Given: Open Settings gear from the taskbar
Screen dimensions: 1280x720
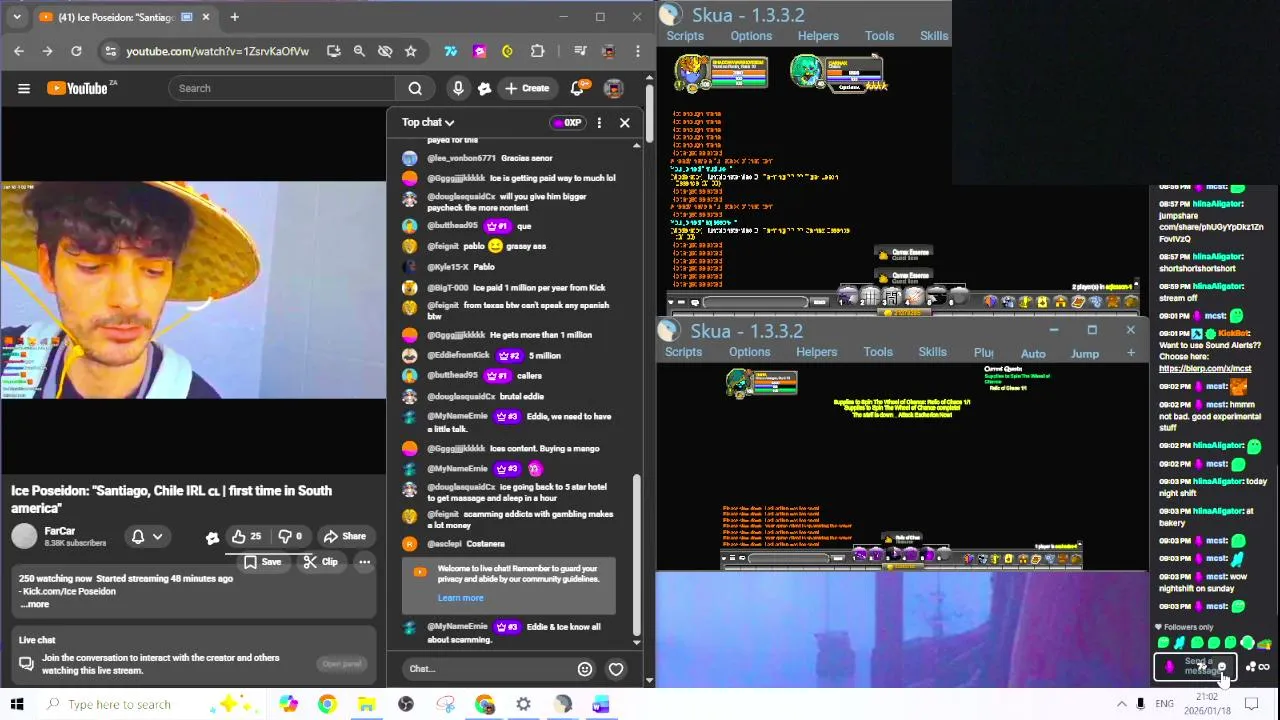Looking at the screenshot, I should (x=523, y=704).
